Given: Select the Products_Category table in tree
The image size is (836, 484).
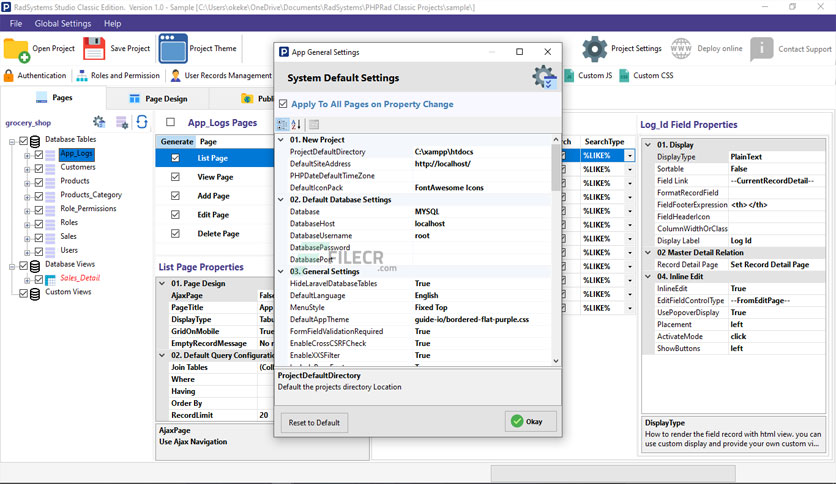Looking at the screenshot, I should (x=91, y=195).
